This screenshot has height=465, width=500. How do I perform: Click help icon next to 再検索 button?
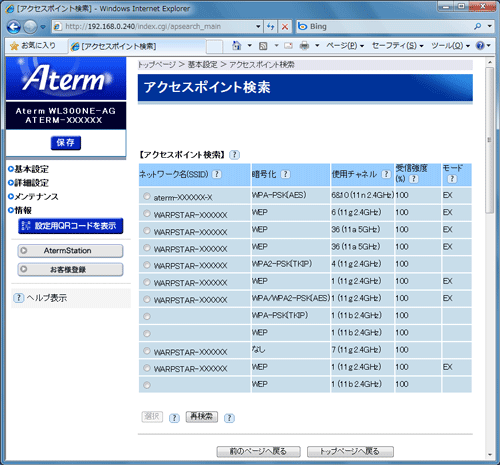[x=229, y=418]
